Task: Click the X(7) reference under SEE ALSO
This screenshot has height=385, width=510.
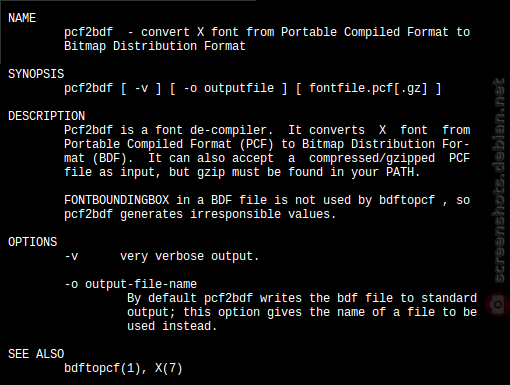Action: point(169,368)
